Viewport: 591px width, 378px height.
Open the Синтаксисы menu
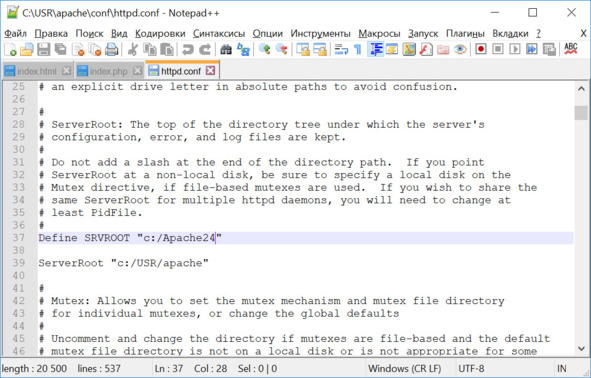219,34
